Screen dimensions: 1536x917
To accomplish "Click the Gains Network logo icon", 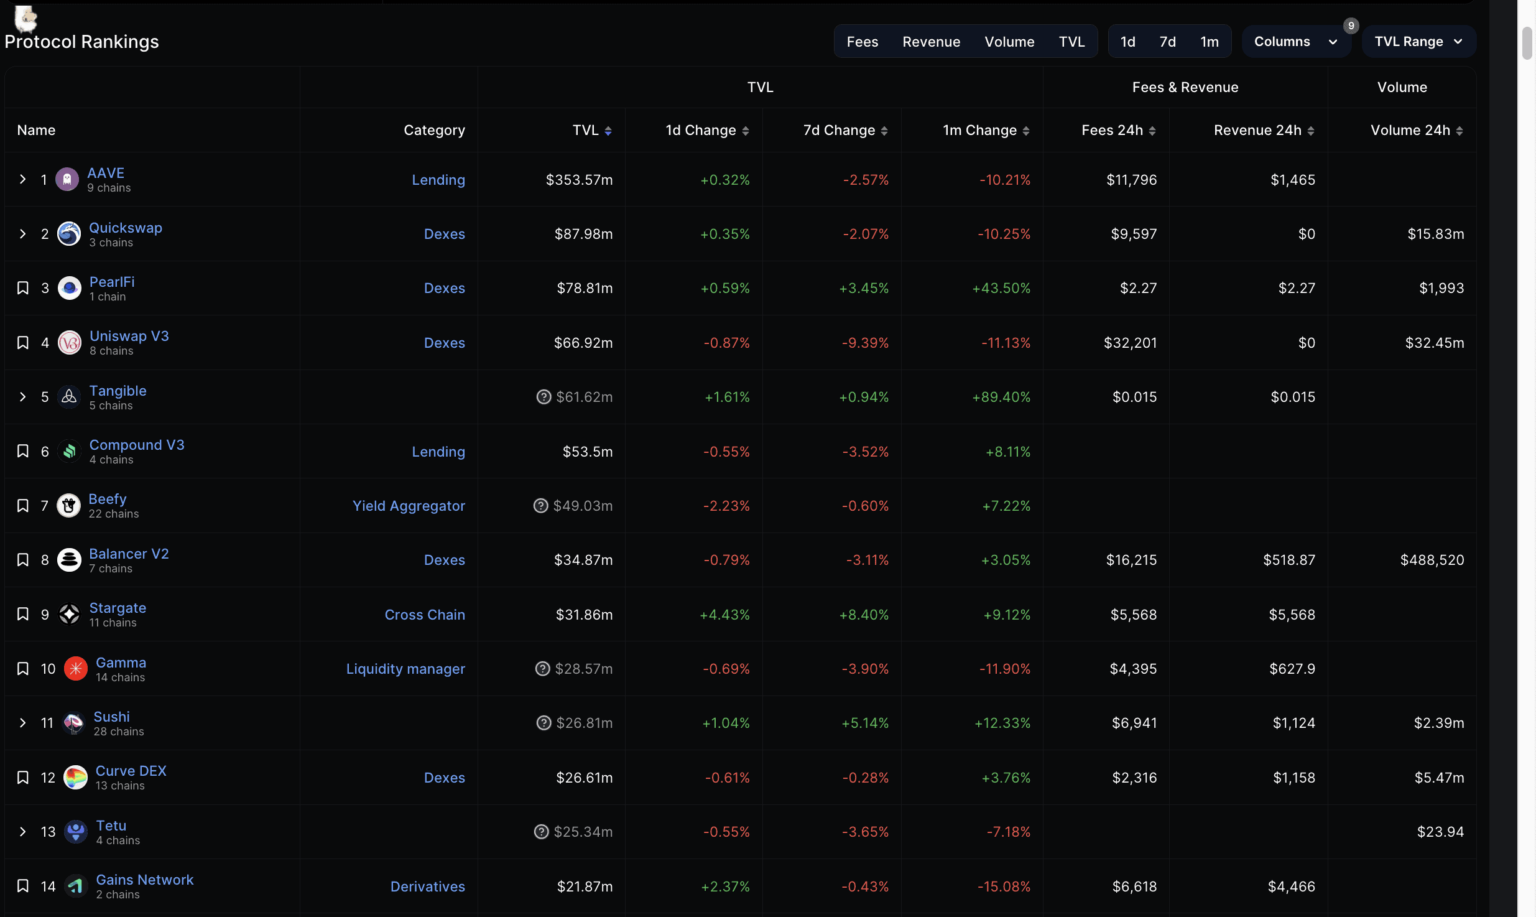I will pos(76,887).
